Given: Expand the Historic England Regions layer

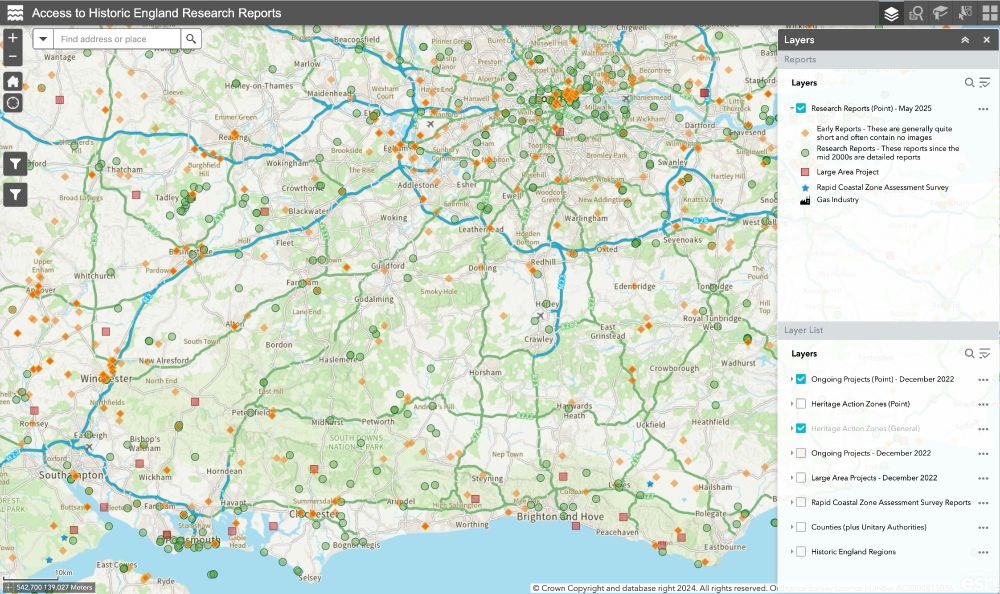Looking at the screenshot, I should pyautogui.click(x=791, y=552).
